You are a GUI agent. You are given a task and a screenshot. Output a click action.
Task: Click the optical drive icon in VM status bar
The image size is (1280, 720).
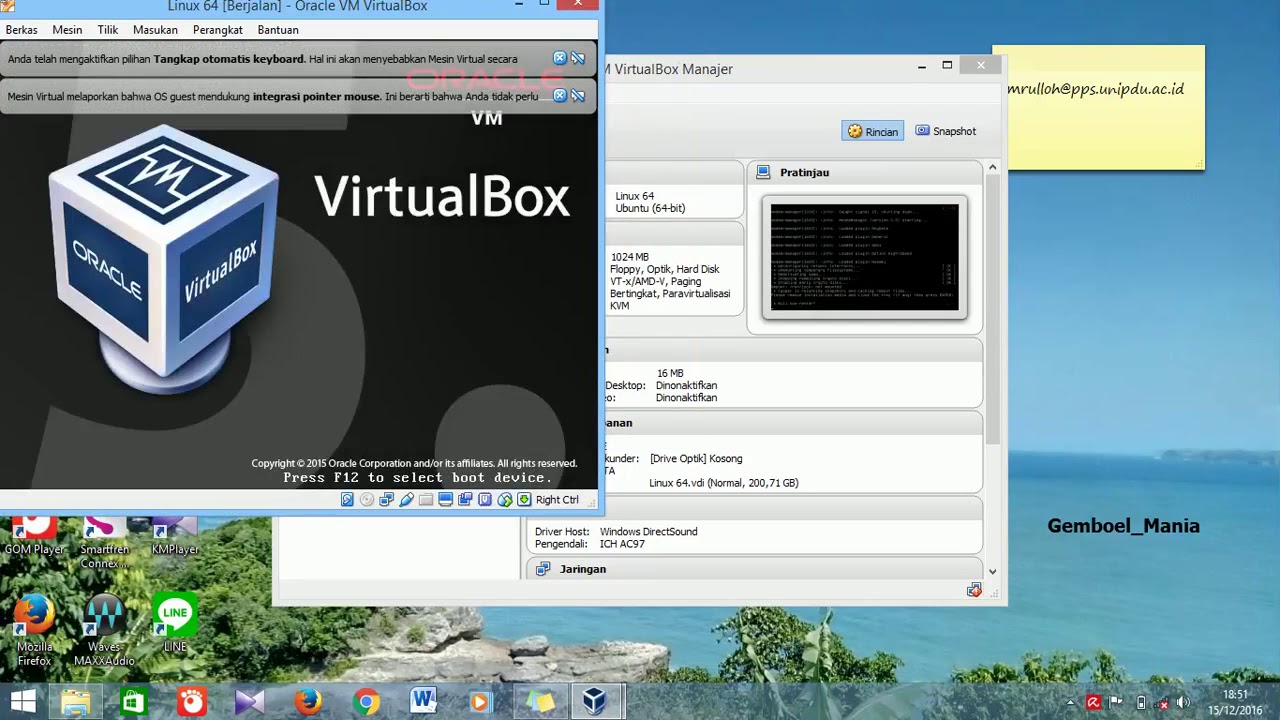click(367, 500)
